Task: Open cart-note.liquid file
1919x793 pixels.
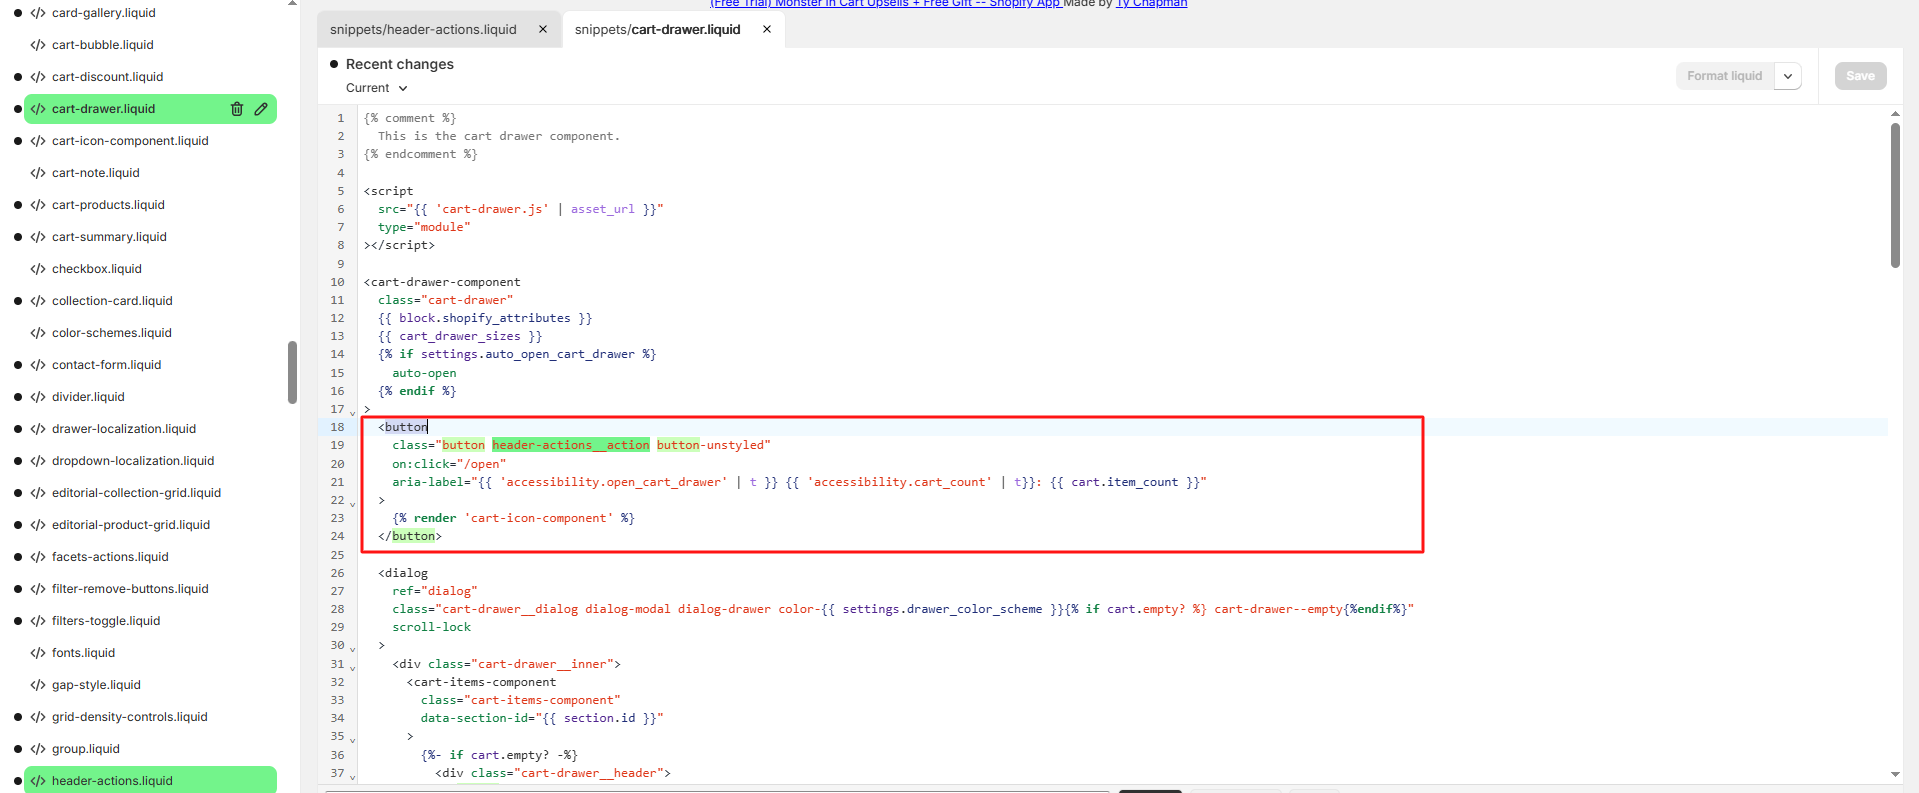Action: [x=95, y=173]
